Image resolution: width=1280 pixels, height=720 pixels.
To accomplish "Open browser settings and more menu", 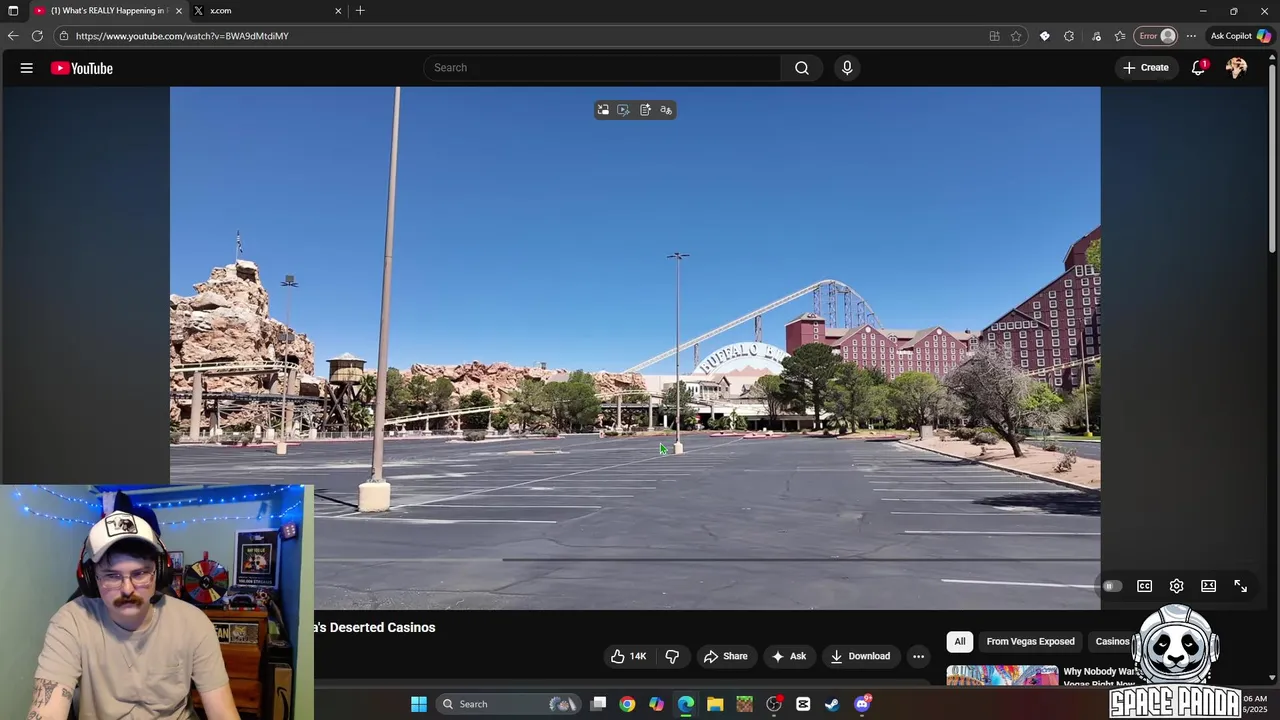I will click(1191, 36).
